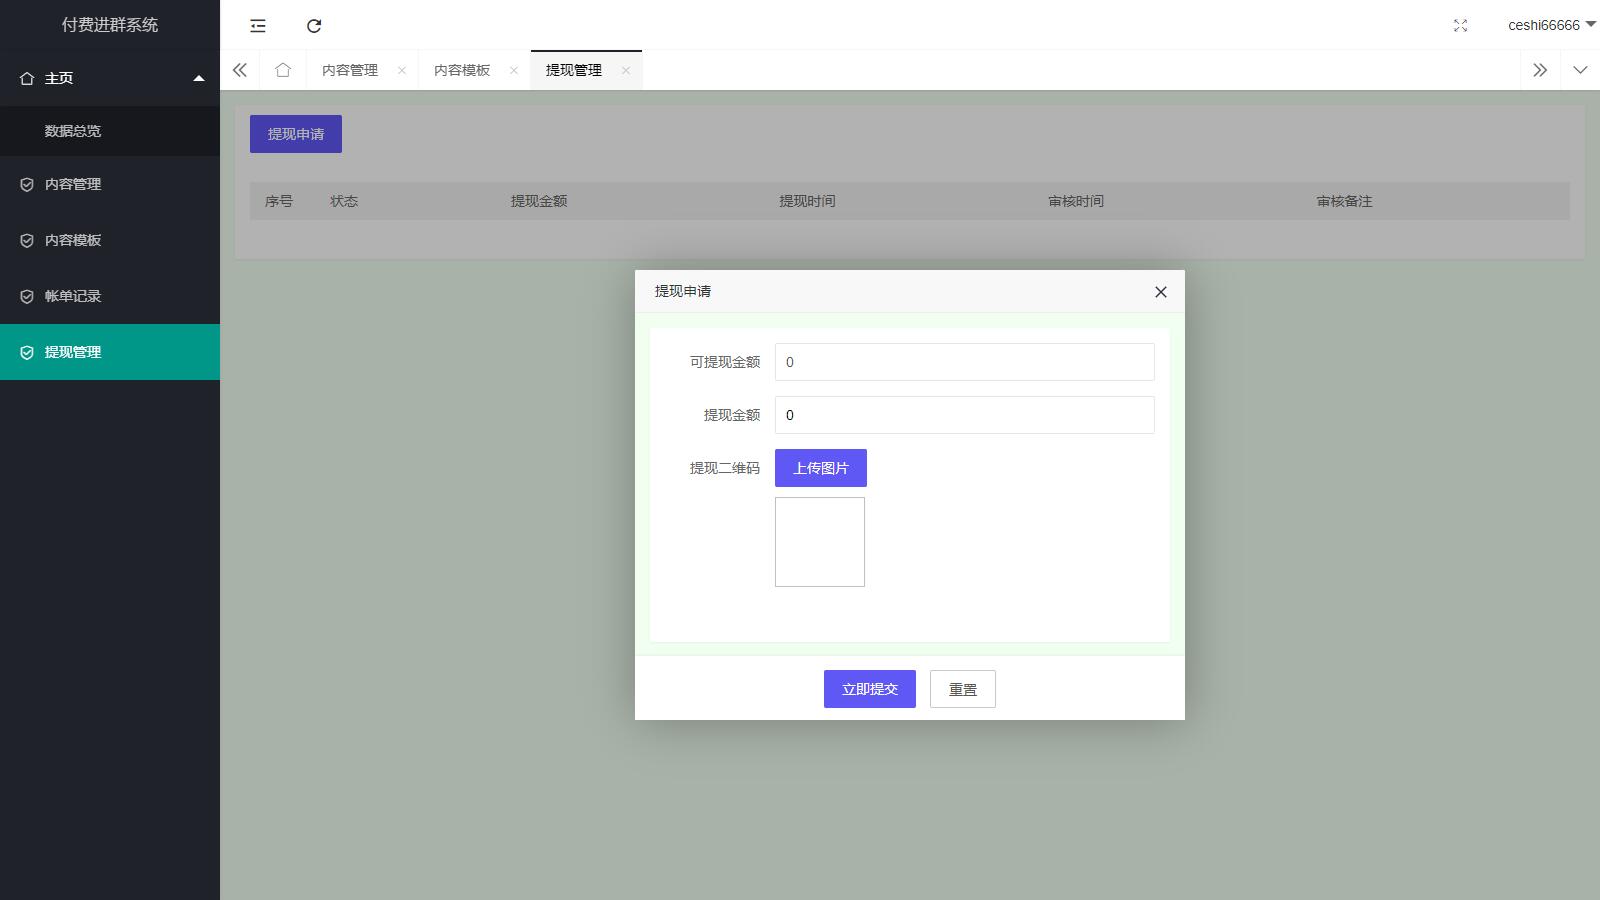Close the 提现申请 dialog with X
Image resolution: width=1600 pixels, height=900 pixels.
point(1160,292)
